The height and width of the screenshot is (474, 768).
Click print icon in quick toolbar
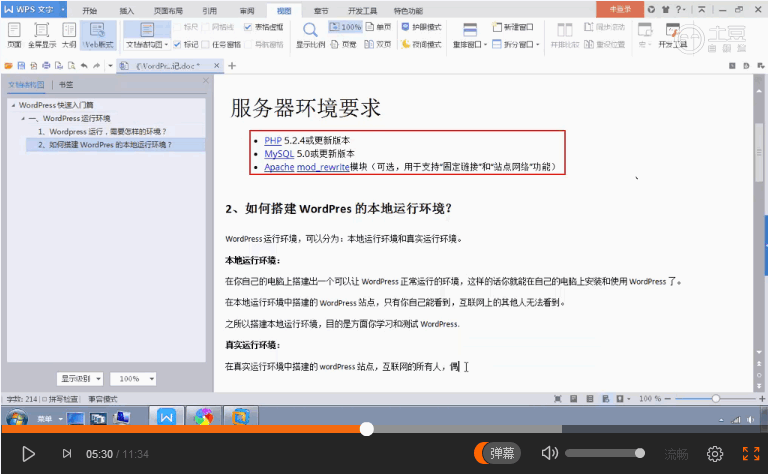tap(46, 66)
